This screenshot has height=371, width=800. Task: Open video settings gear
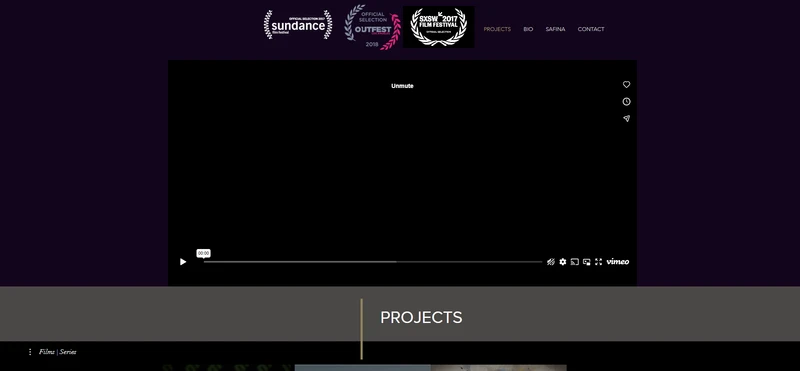click(x=563, y=262)
